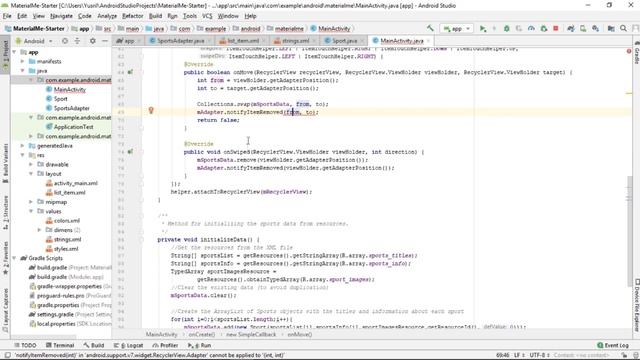
Task: Expand the mipmap folder
Action: coord(31,202)
